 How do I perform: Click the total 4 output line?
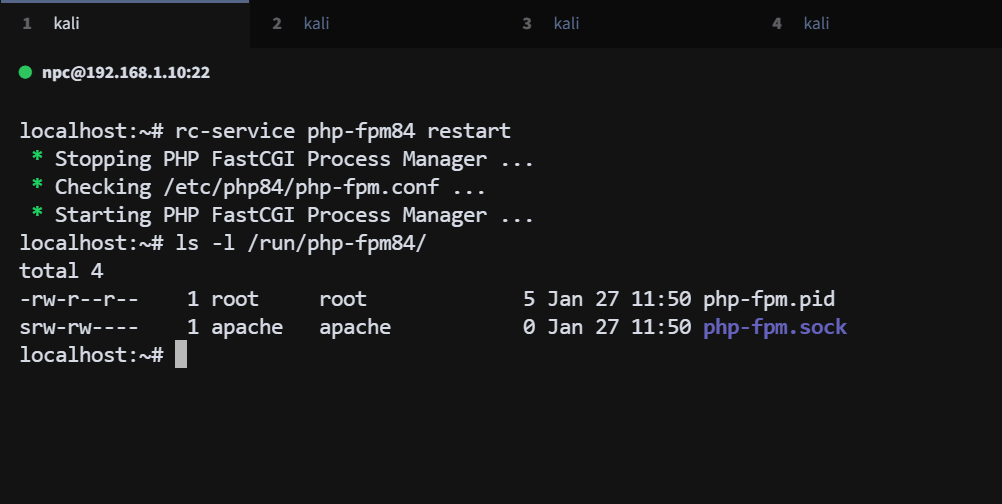(x=61, y=271)
